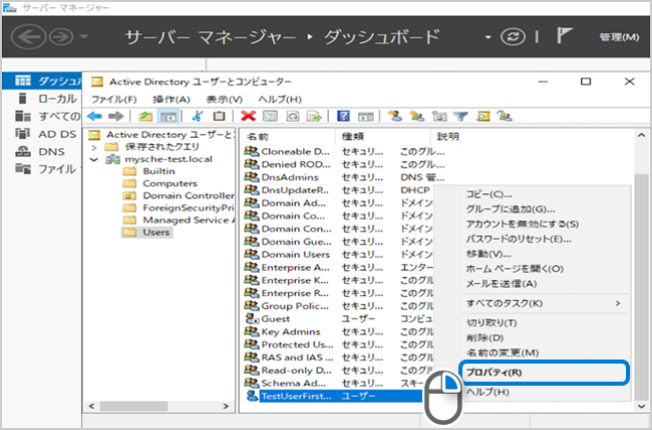652x430 pixels.
Task: Select DNS in Server Manager sidebar
Action: 47,151
